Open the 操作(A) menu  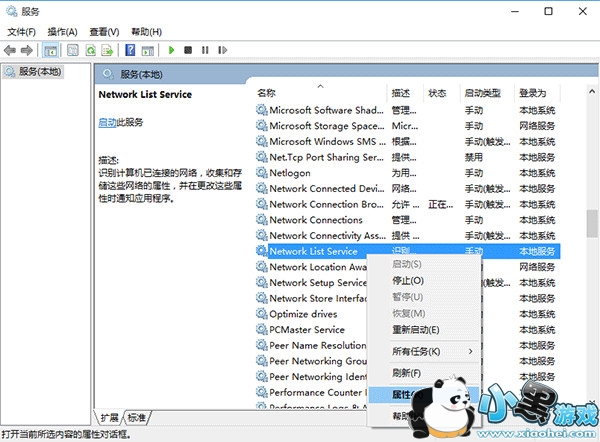coord(62,32)
